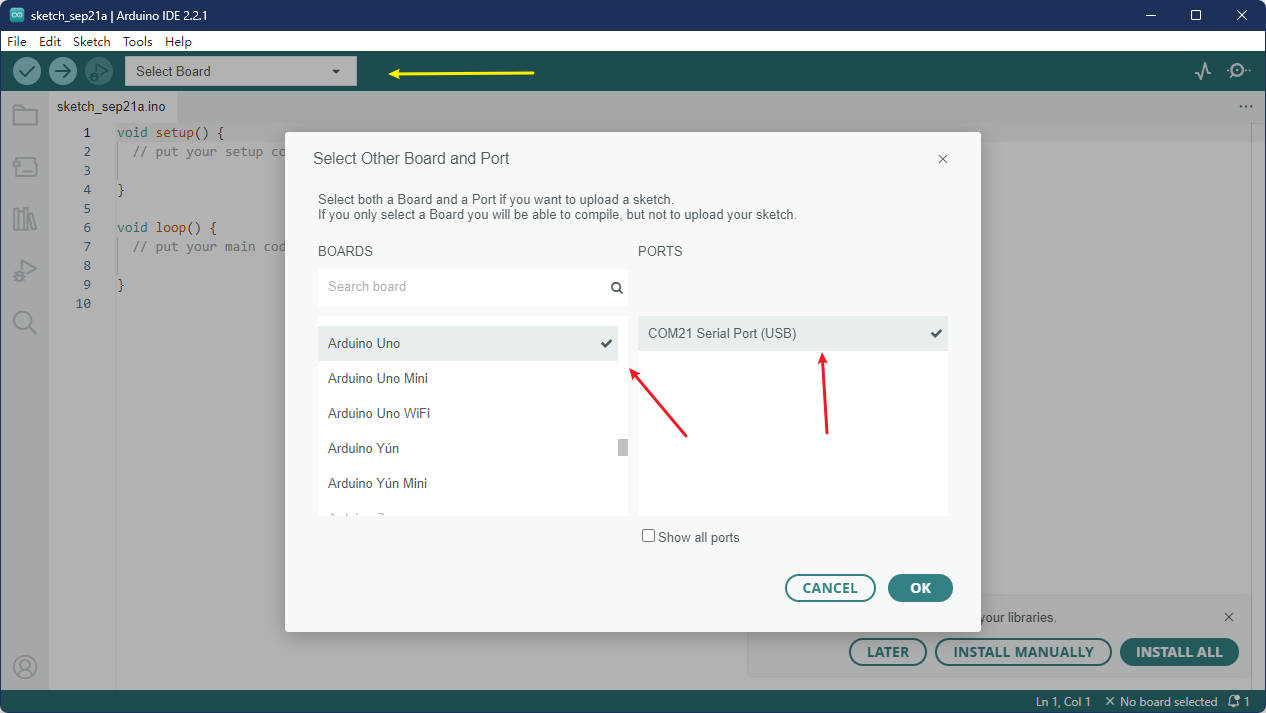Open the three-dot editor options menu

[x=1245, y=106]
